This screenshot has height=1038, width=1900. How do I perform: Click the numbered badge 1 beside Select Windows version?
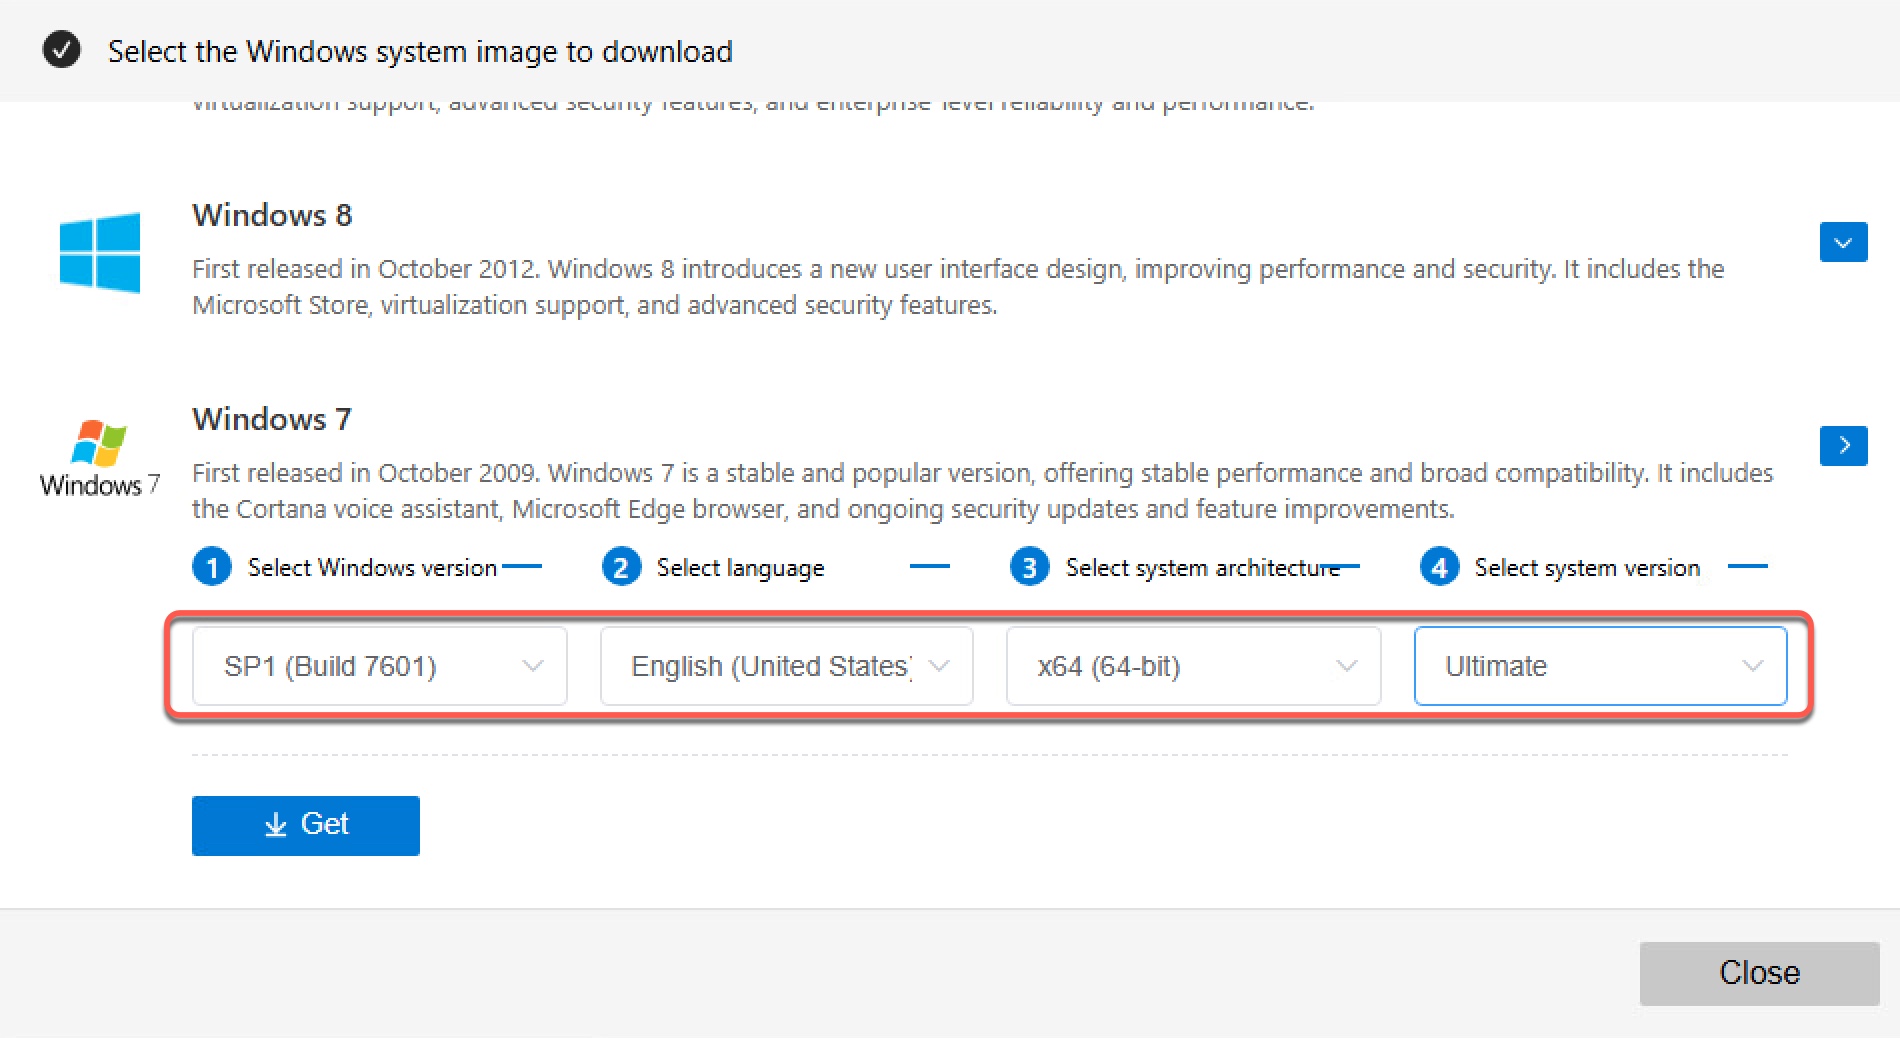click(x=211, y=566)
